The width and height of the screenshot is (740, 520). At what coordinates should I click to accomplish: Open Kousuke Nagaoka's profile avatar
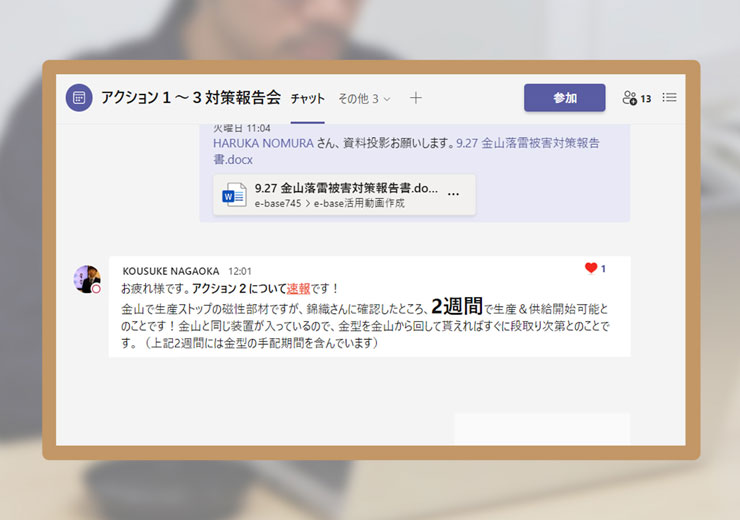[87, 279]
